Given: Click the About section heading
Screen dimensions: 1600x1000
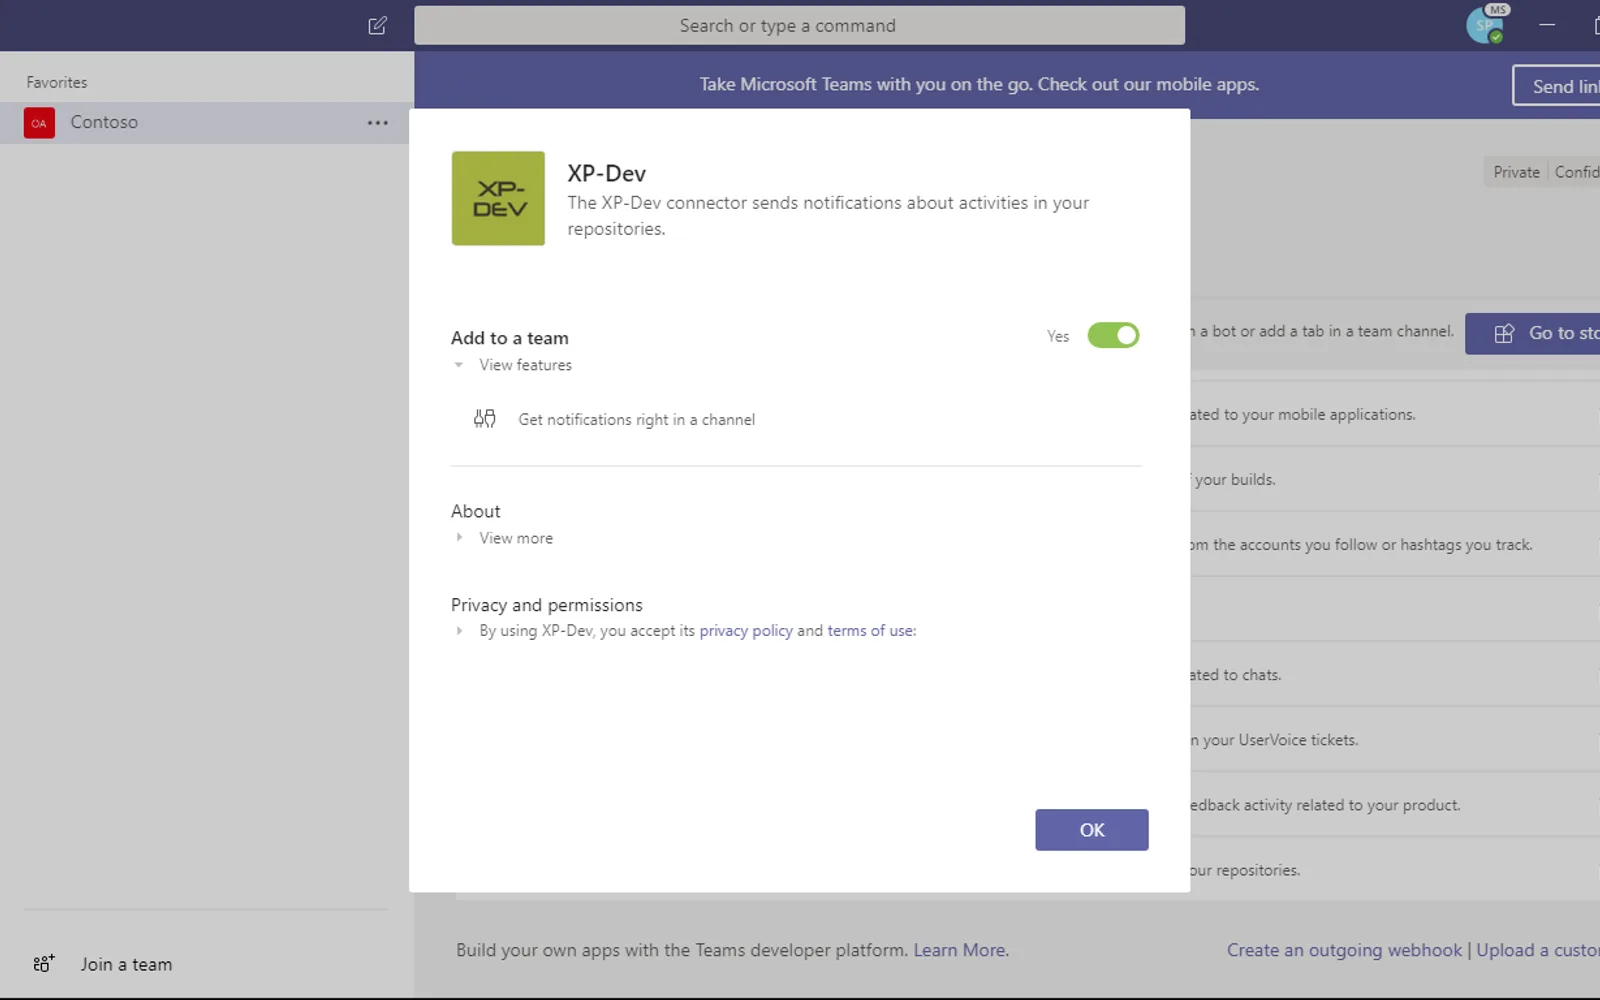Looking at the screenshot, I should point(476,511).
